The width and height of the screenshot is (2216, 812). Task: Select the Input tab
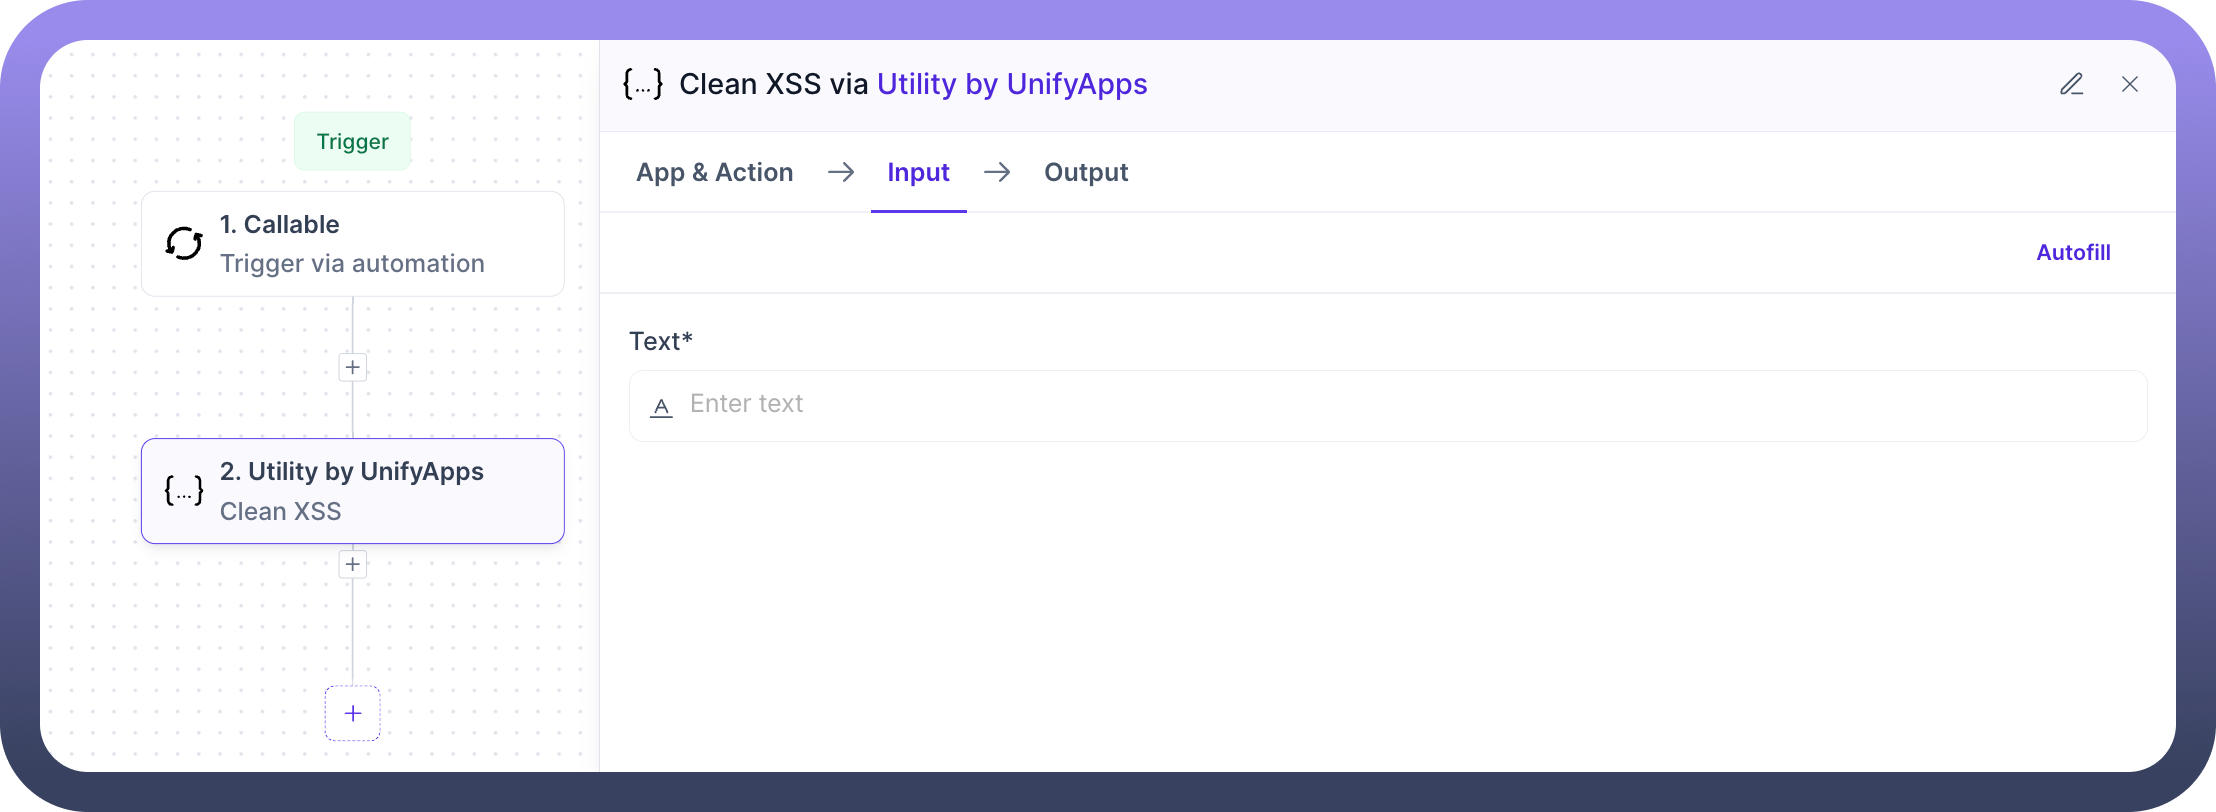[x=918, y=173]
